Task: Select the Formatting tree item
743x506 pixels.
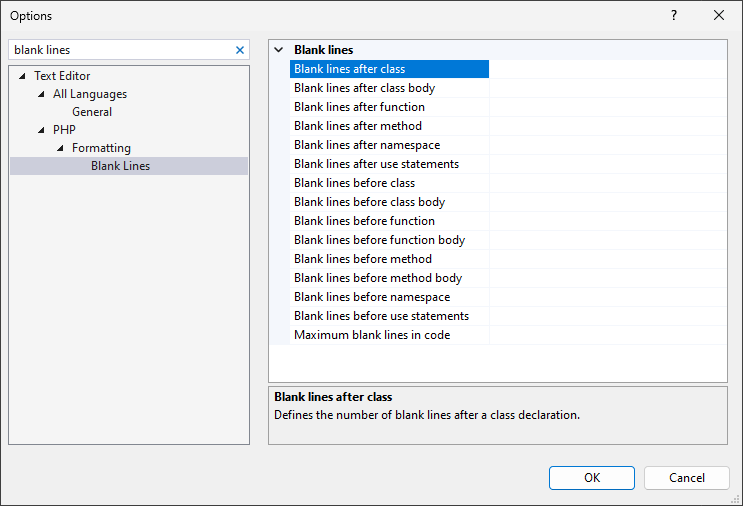Action: 101,148
